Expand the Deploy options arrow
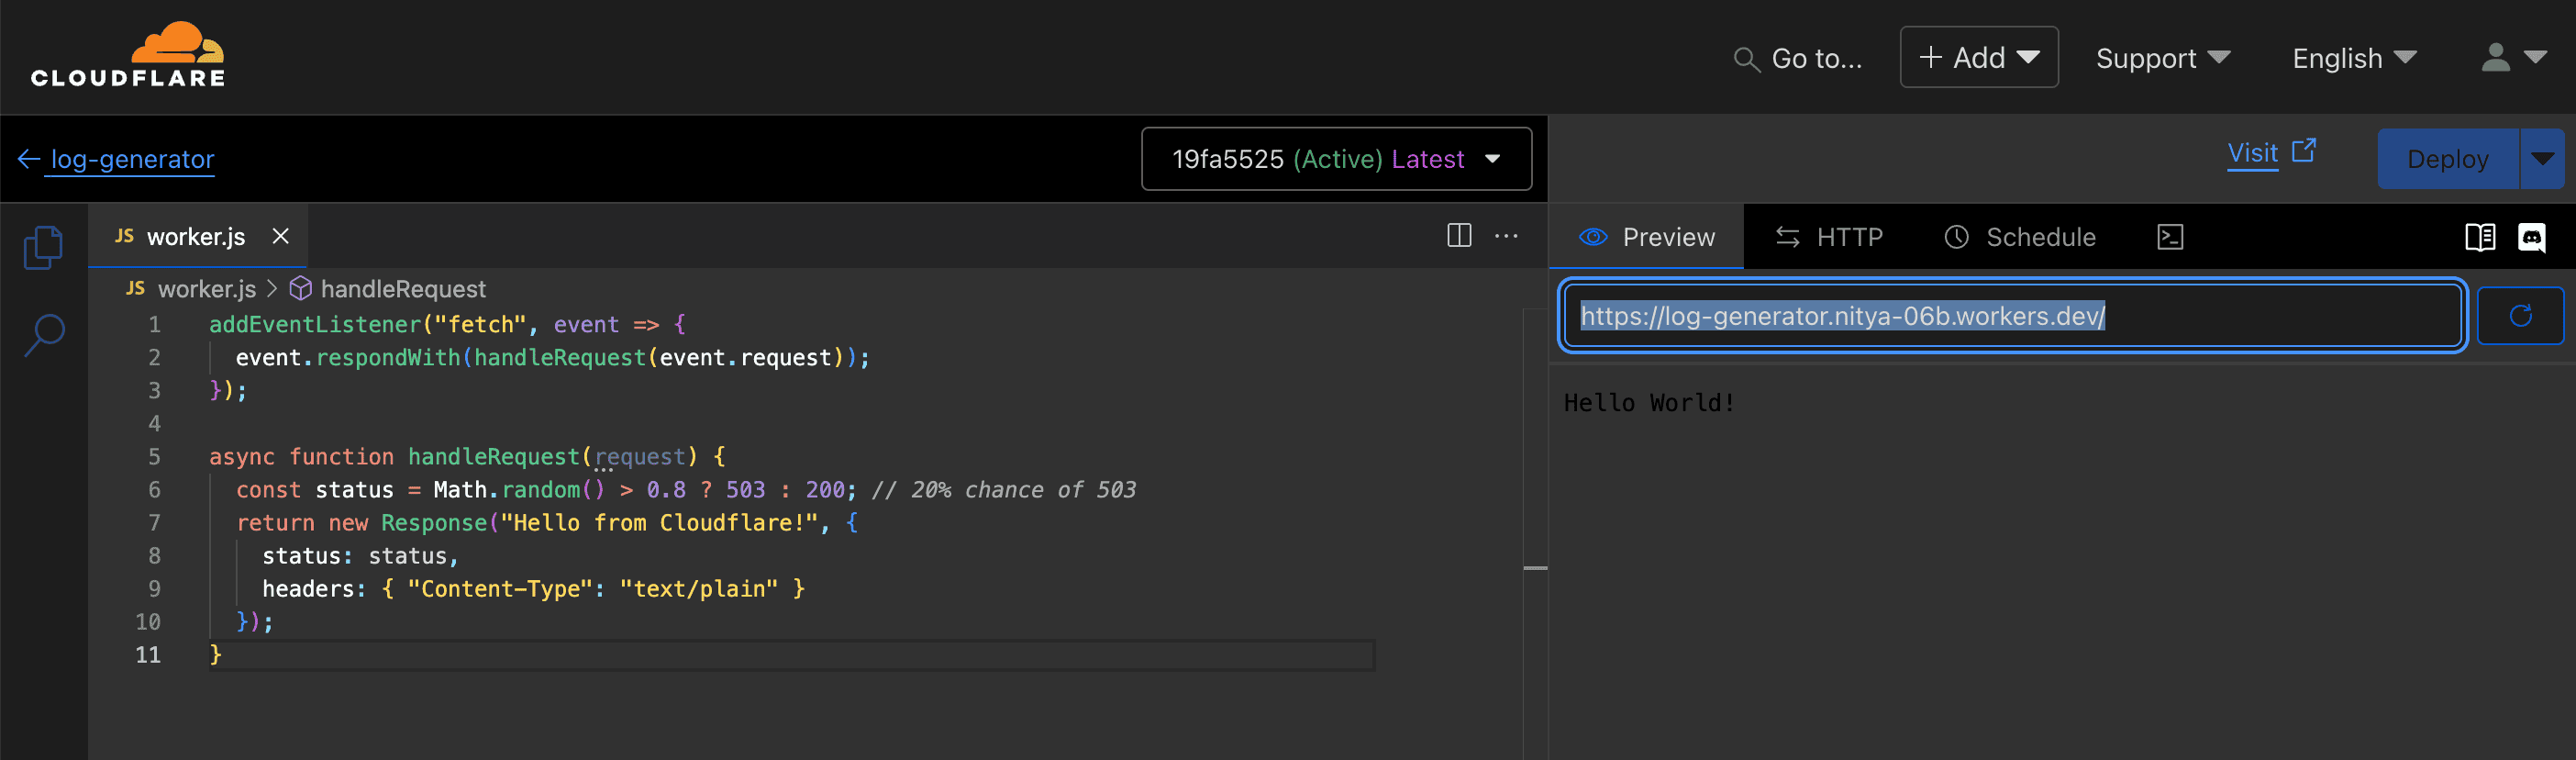2576x760 pixels. 2541,159
